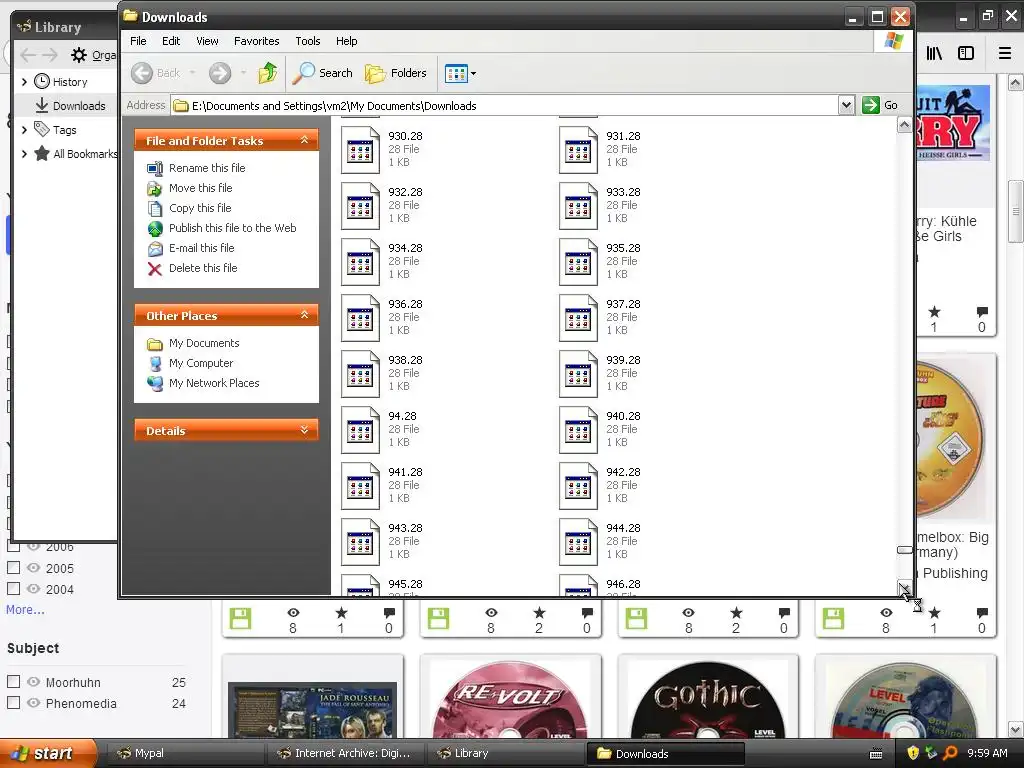Toggle the Folders pane button
The height and width of the screenshot is (768, 1024).
(396, 73)
